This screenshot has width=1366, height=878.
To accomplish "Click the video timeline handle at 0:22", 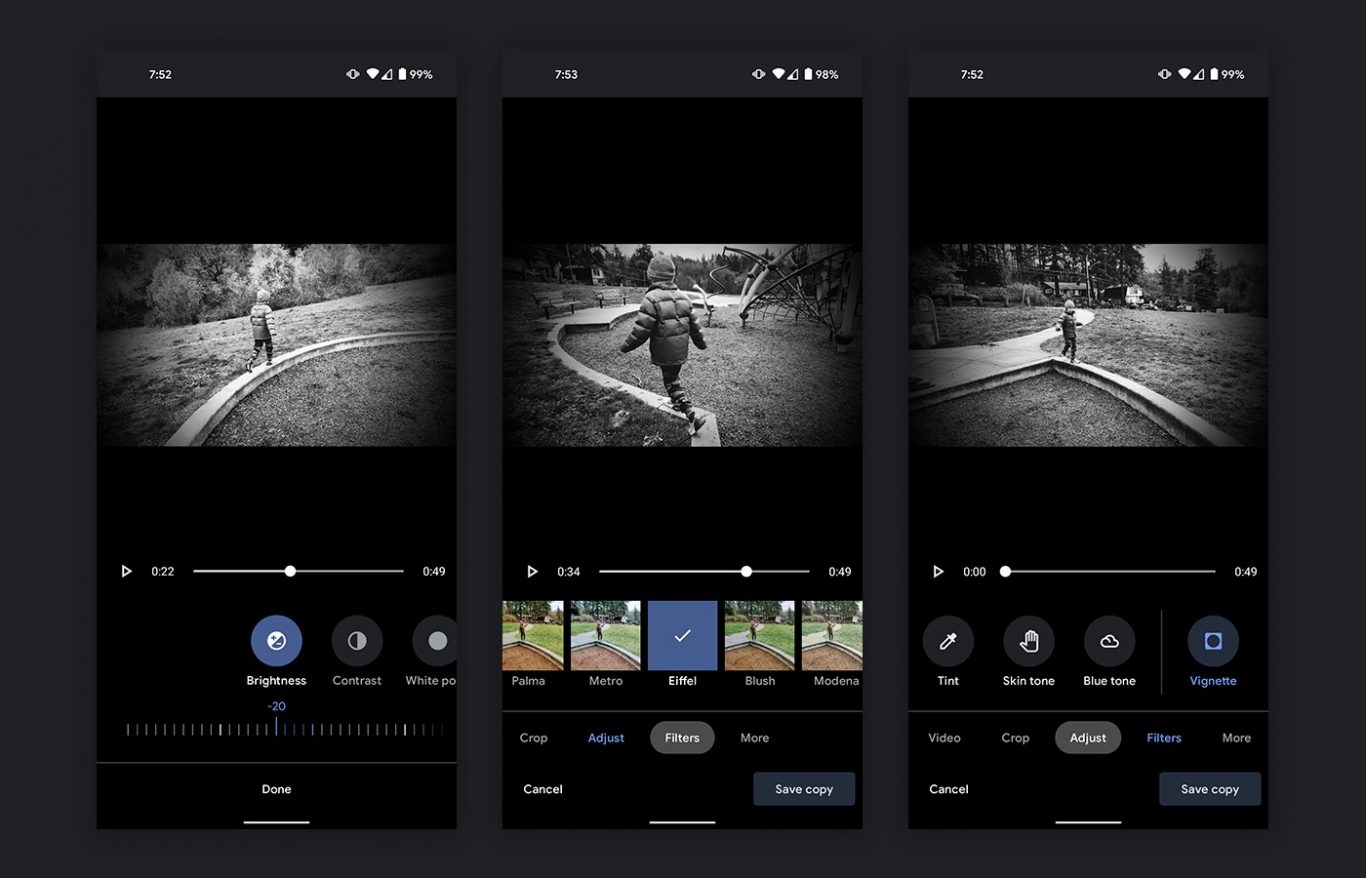I will point(290,572).
